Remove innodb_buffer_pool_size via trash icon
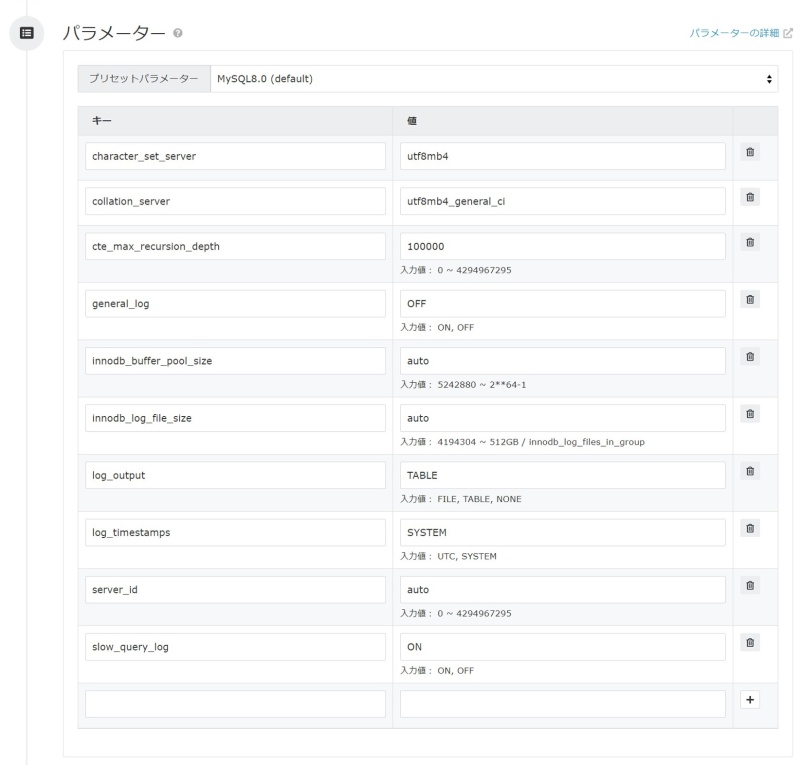The width and height of the screenshot is (800, 765). [750, 357]
